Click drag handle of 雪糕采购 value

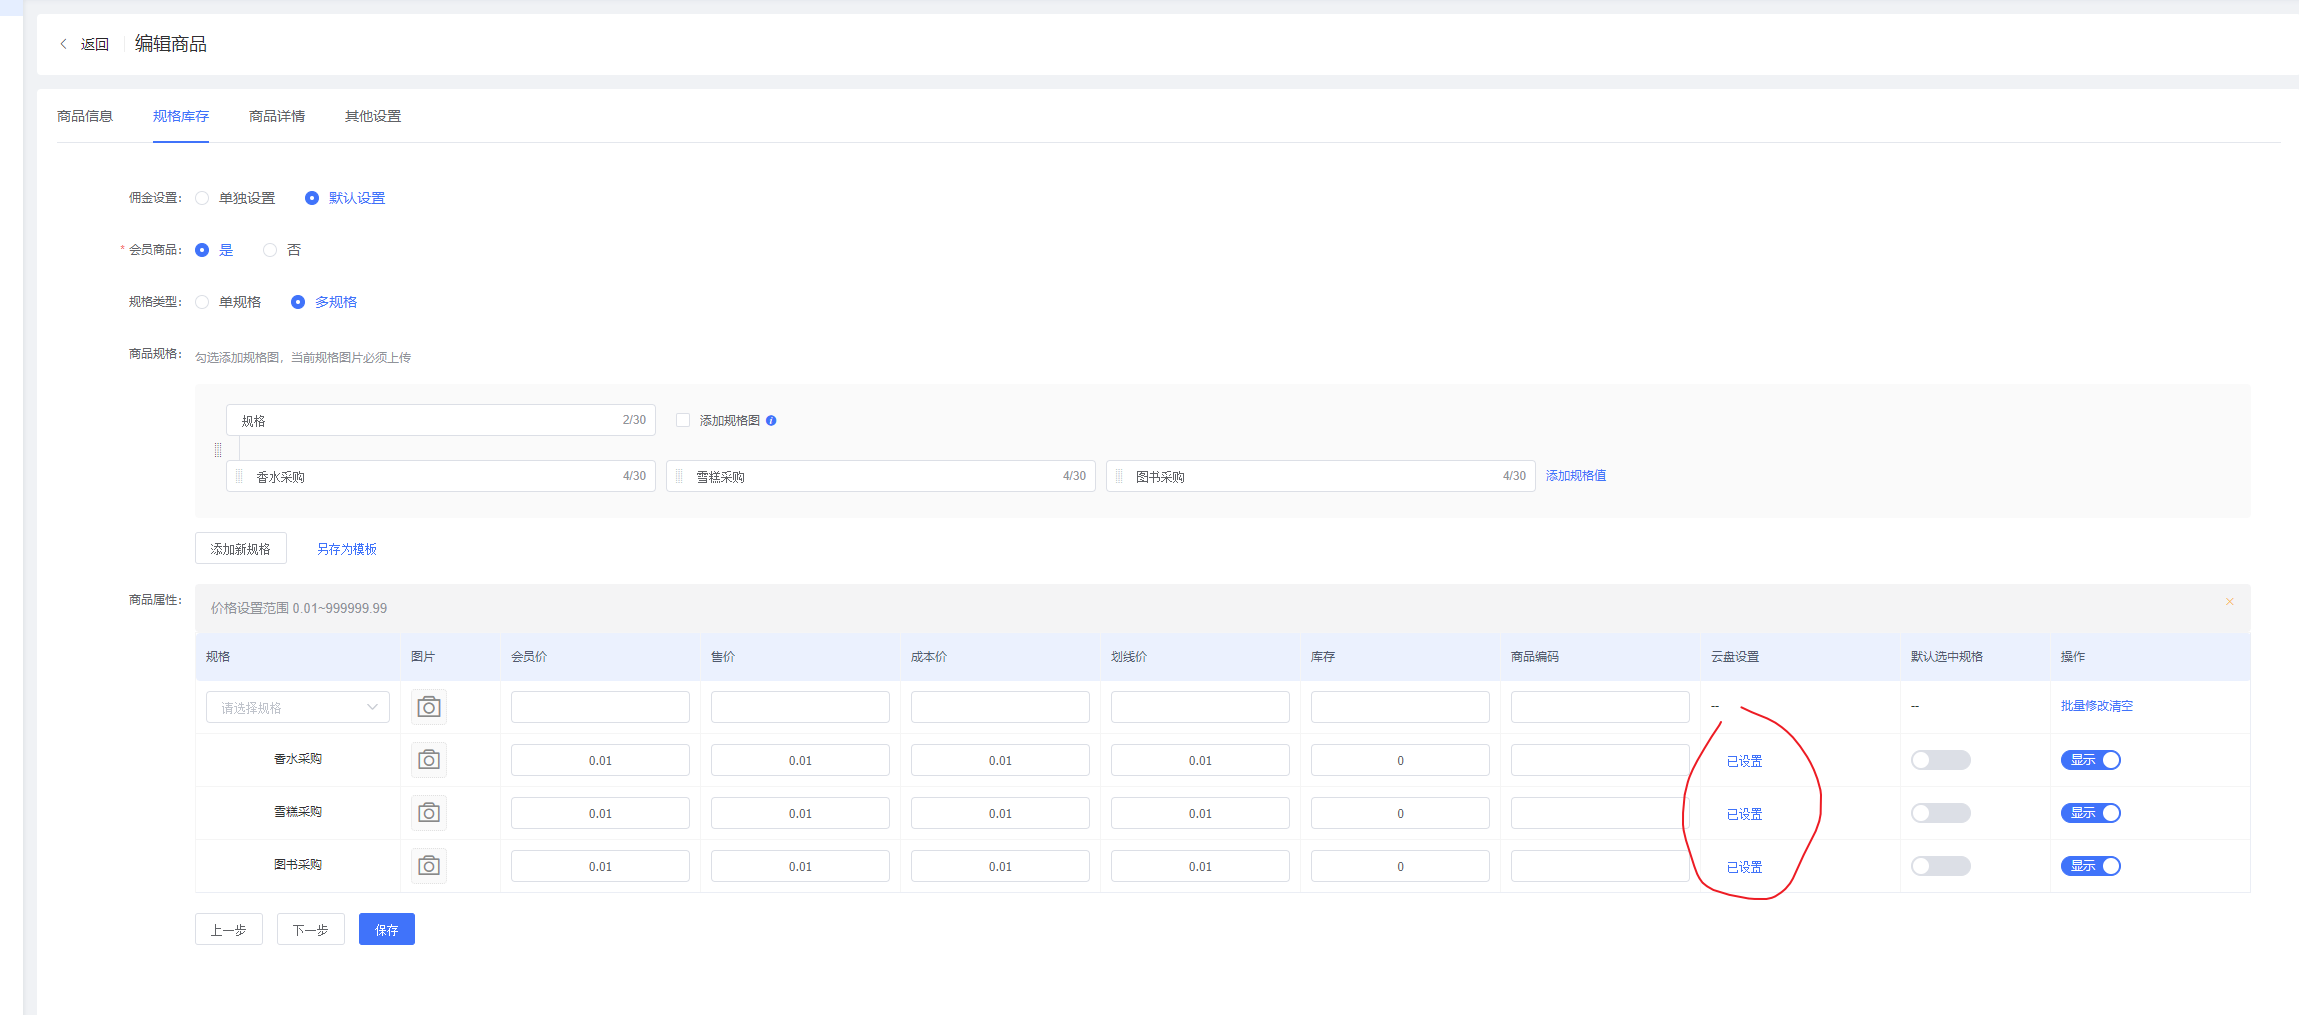679,476
